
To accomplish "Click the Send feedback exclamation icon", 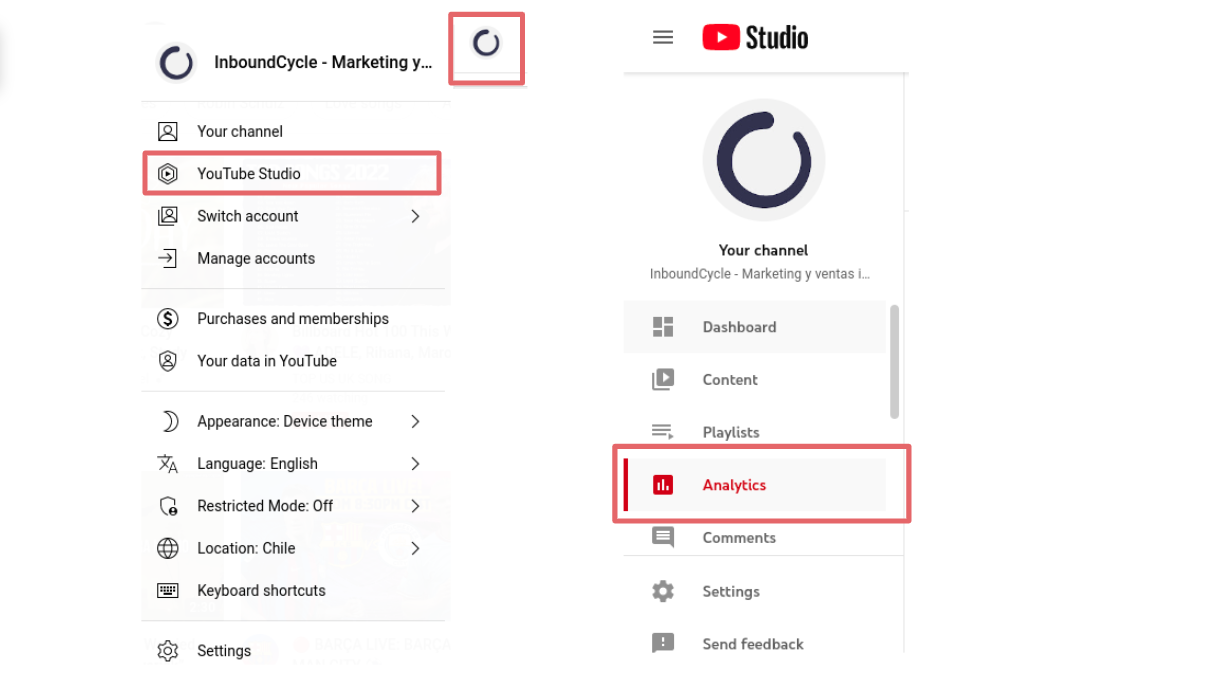I will 663,643.
